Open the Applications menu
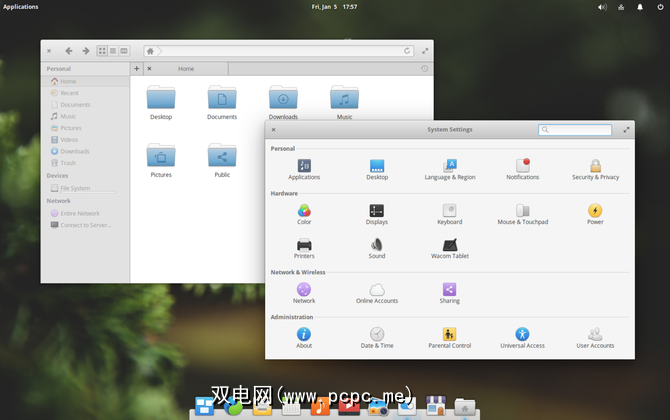 [21, 7]
